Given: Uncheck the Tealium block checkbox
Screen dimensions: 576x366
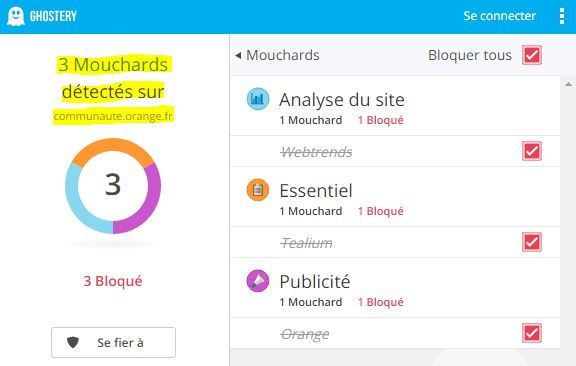Looking at the screenshot, I should [532, 242].
